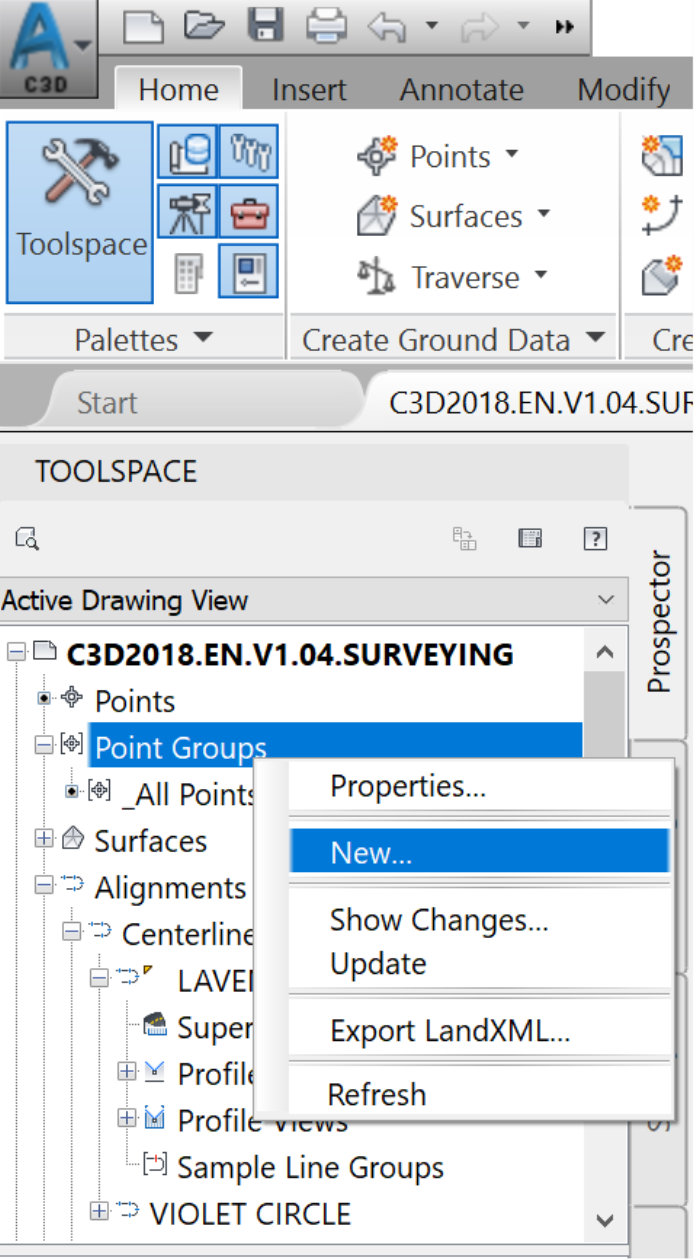The height and width of the screenshot is (1259, 694).
Task: Click the Plot printer icon
Action: [325, 26]
